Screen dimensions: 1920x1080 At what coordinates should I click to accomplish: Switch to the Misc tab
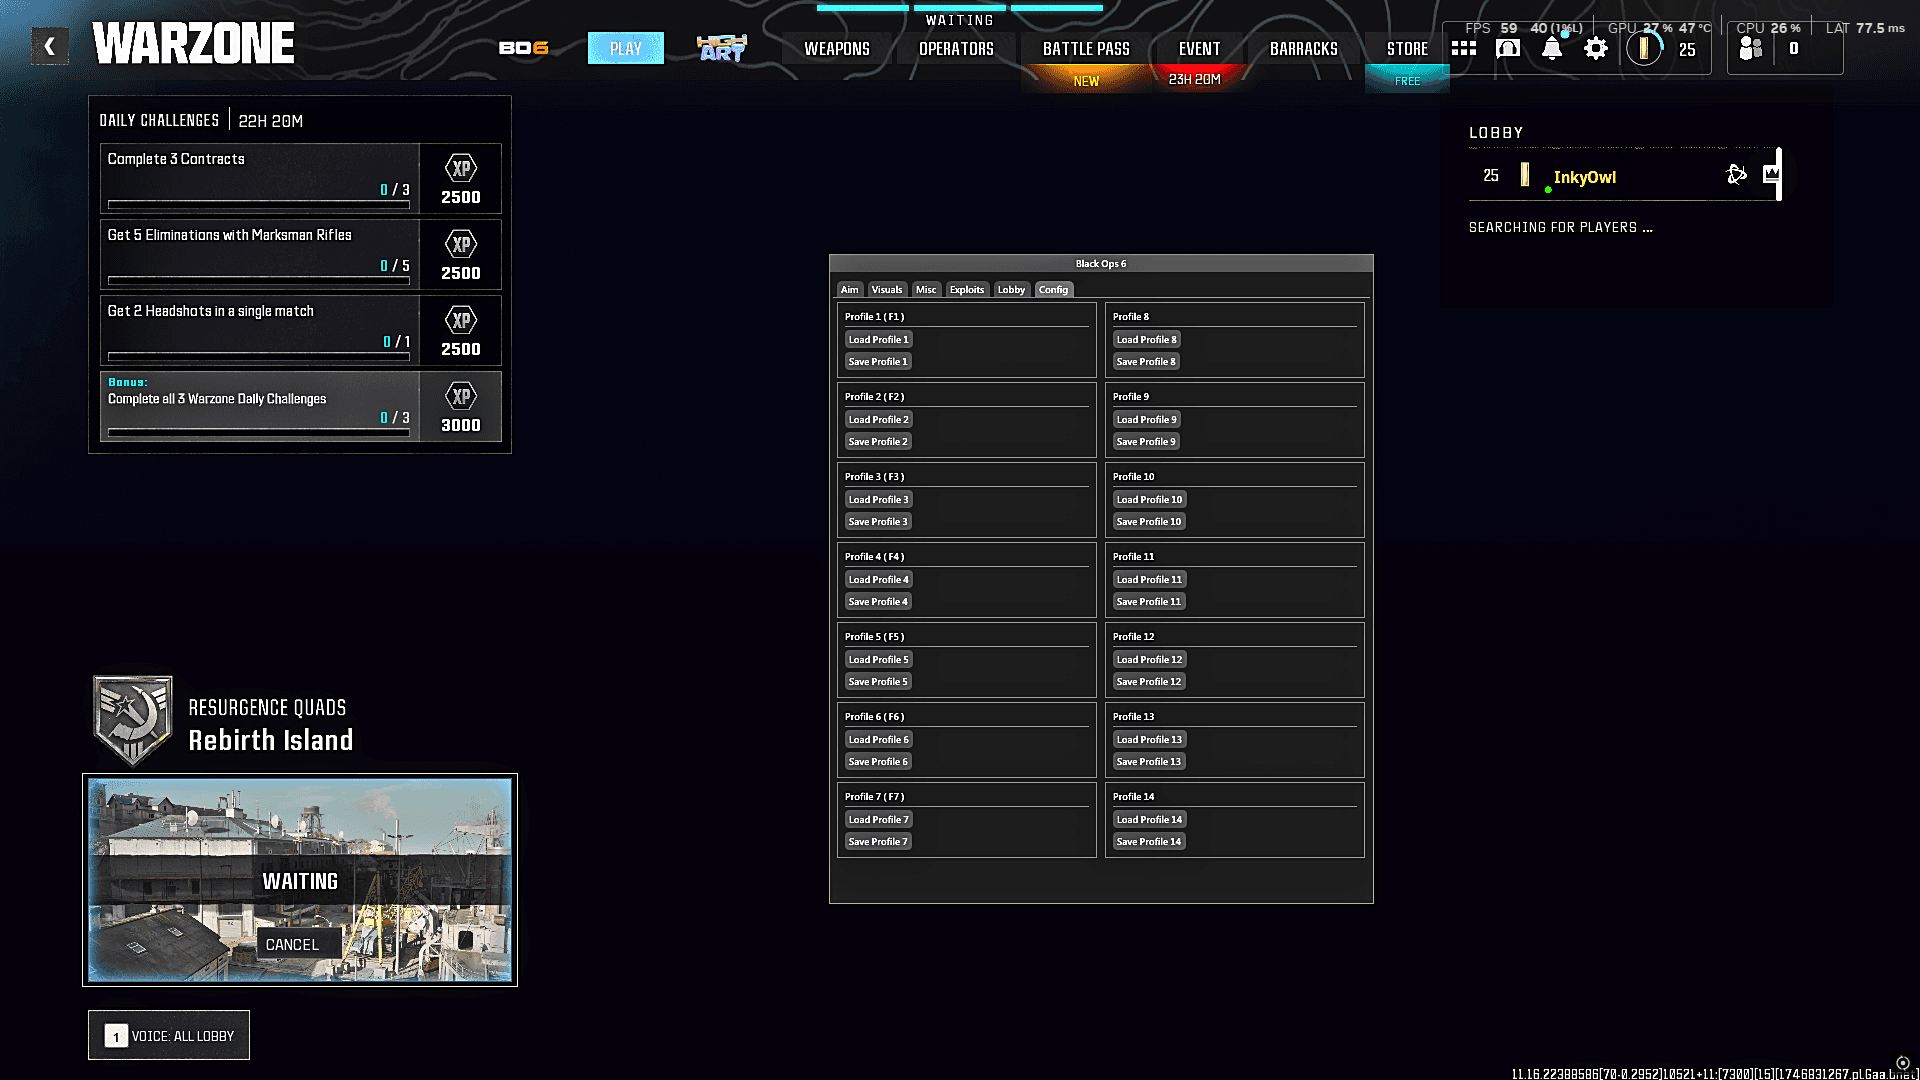click(x=926, y=290)
